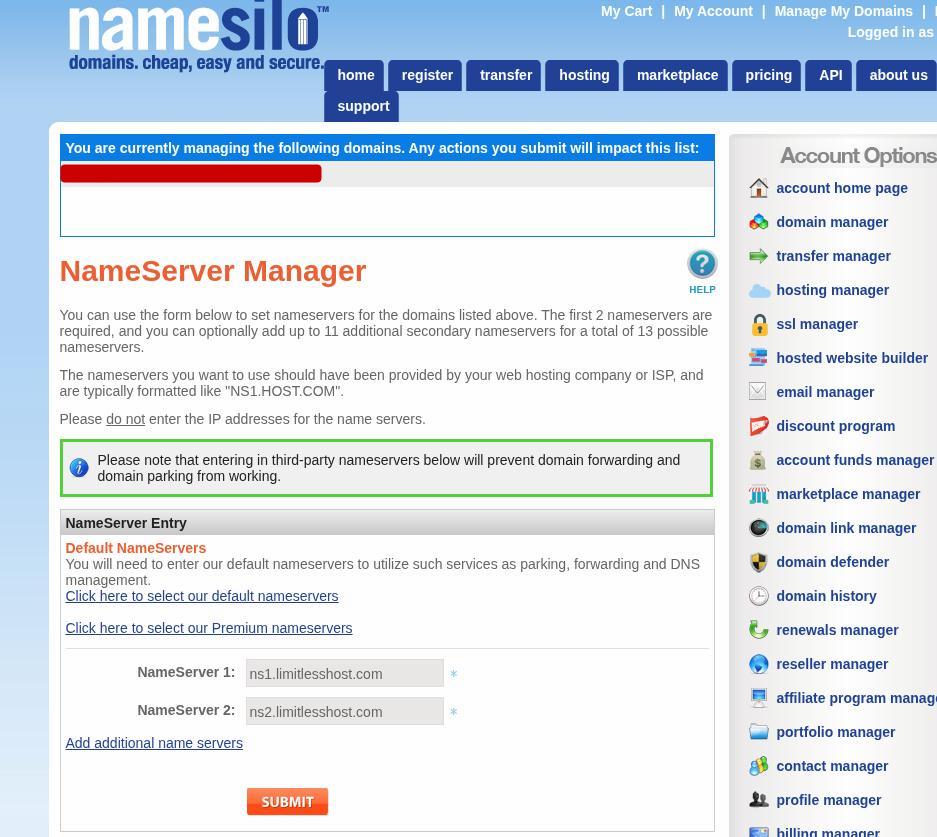Open the renewals manager text link
937x837 pixels.
837,630
